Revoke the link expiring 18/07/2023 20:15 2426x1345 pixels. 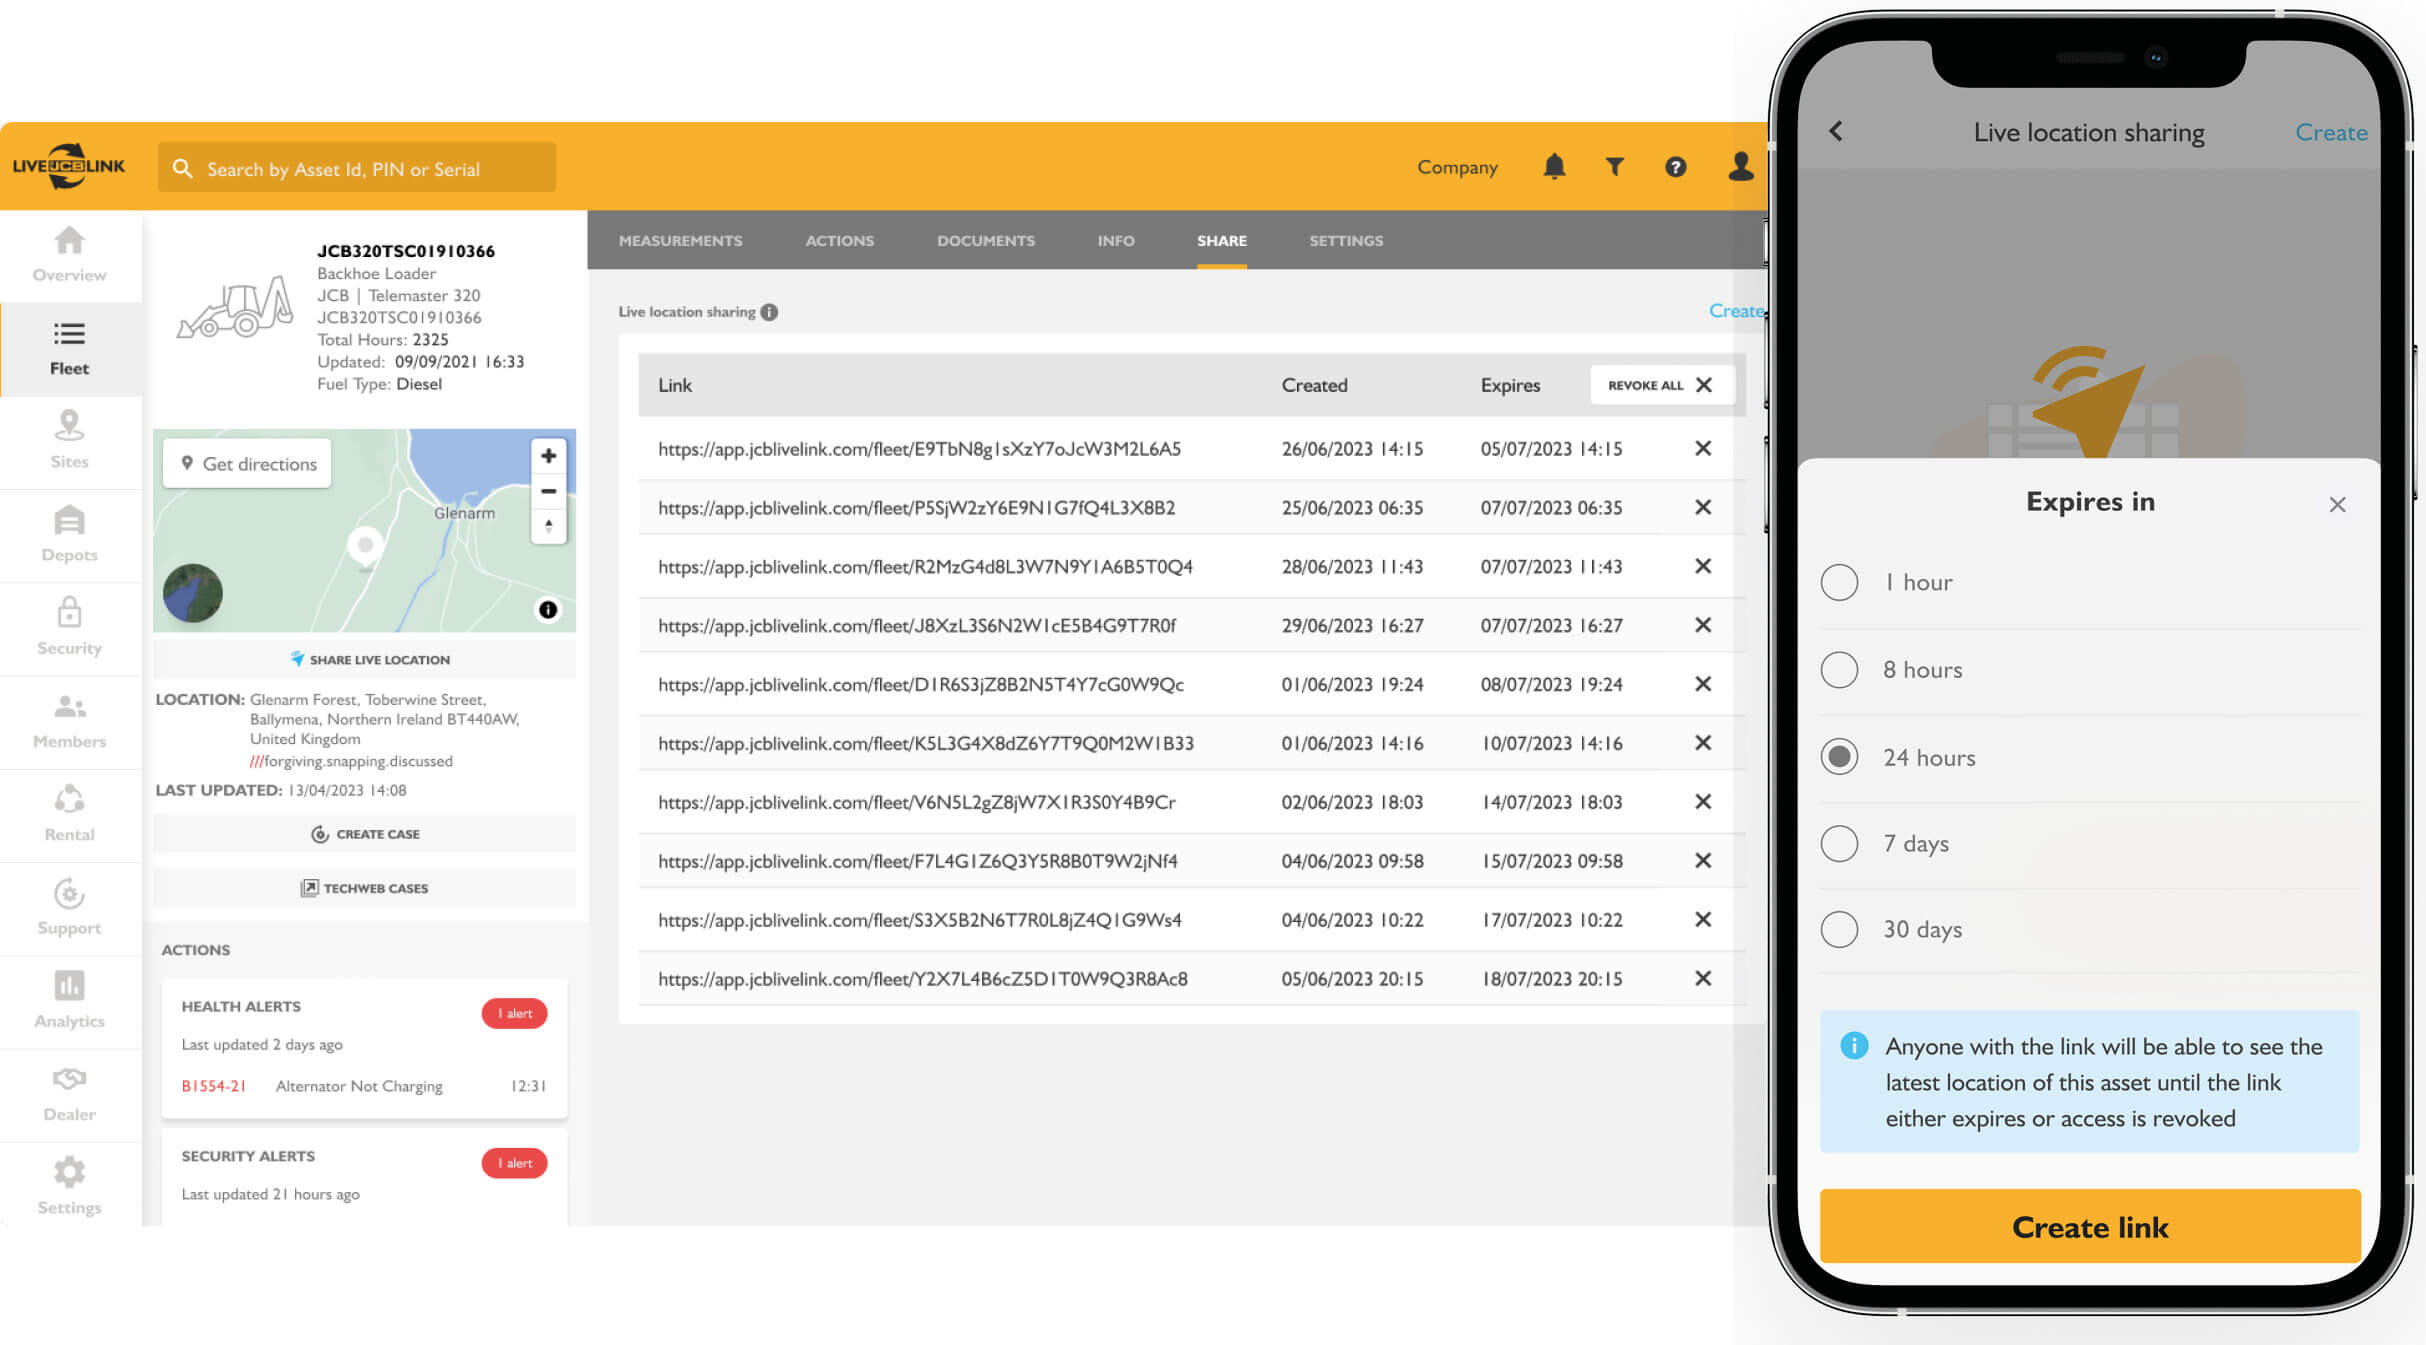(x=1703, y=978)
